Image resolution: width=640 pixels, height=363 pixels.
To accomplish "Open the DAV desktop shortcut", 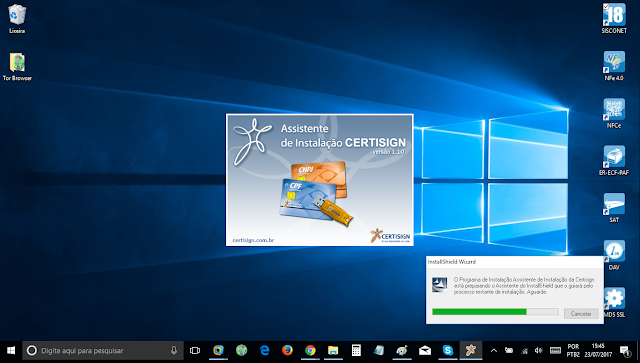I will pyautogui.click(x=614, y=255).
